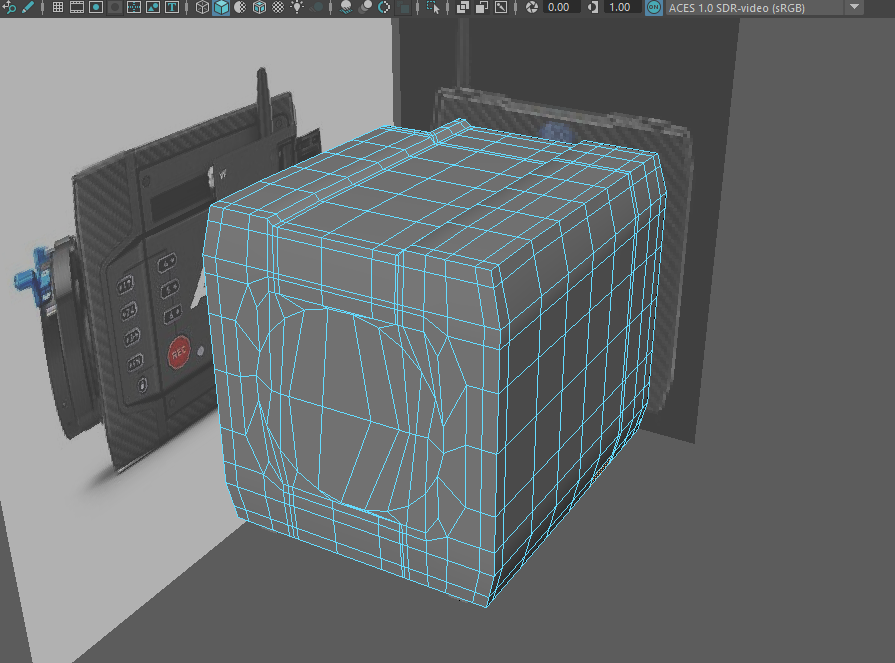The width and height of the screenshot is (895, 663).
Task: Toggle X-ray joints icon
Action: click(x=501, y=7)
